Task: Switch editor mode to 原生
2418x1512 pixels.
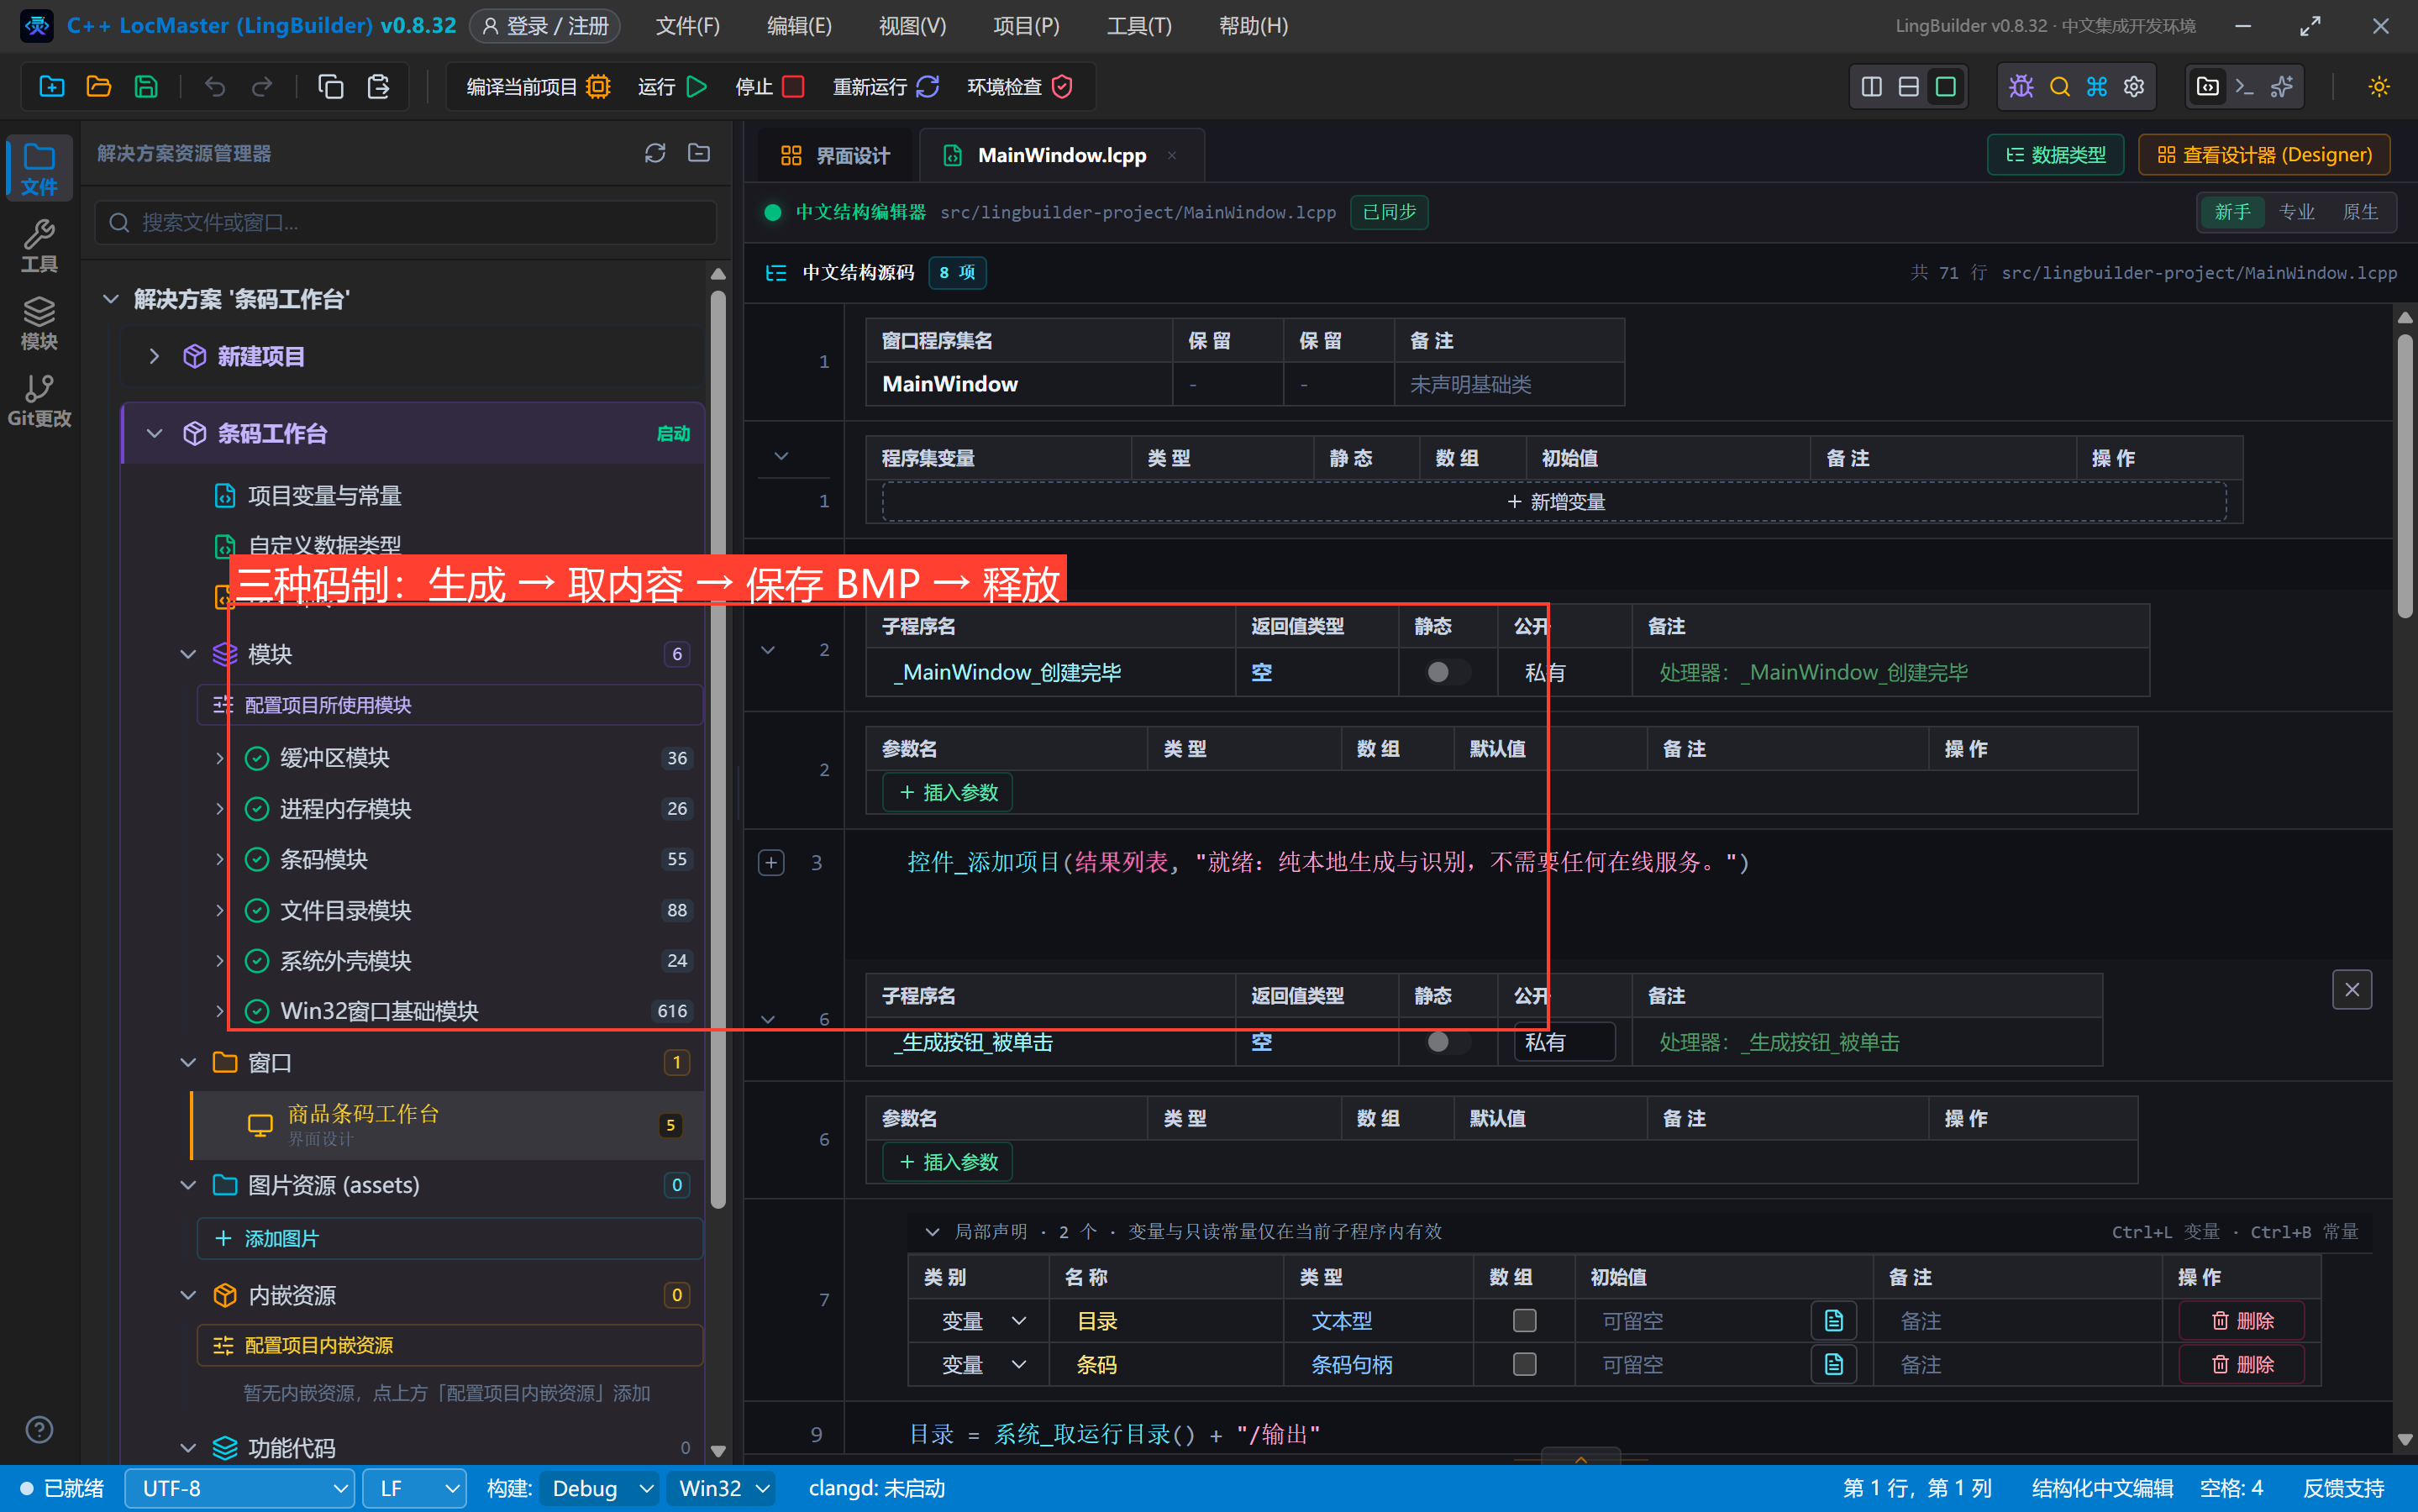Action: [2360, 212]
